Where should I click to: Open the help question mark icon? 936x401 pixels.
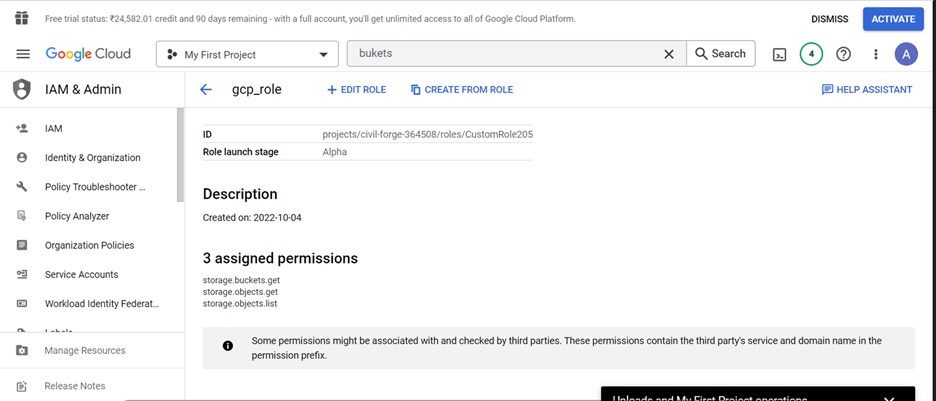pyautogui.click(x=843, y=54)
